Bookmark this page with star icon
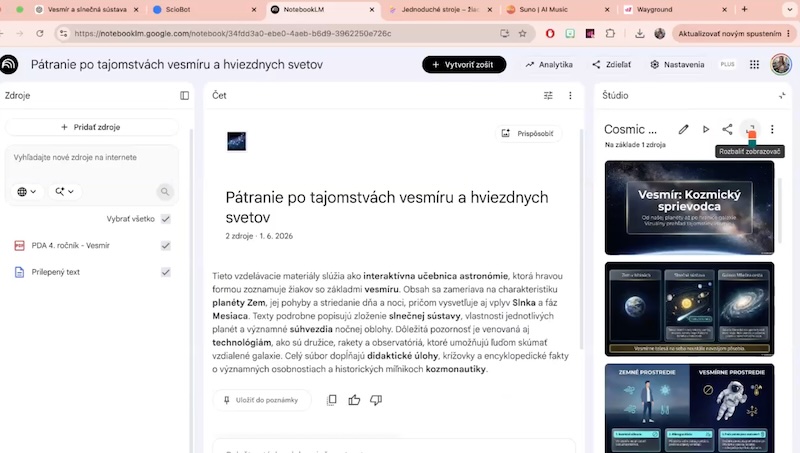 (x=522, y=34)
